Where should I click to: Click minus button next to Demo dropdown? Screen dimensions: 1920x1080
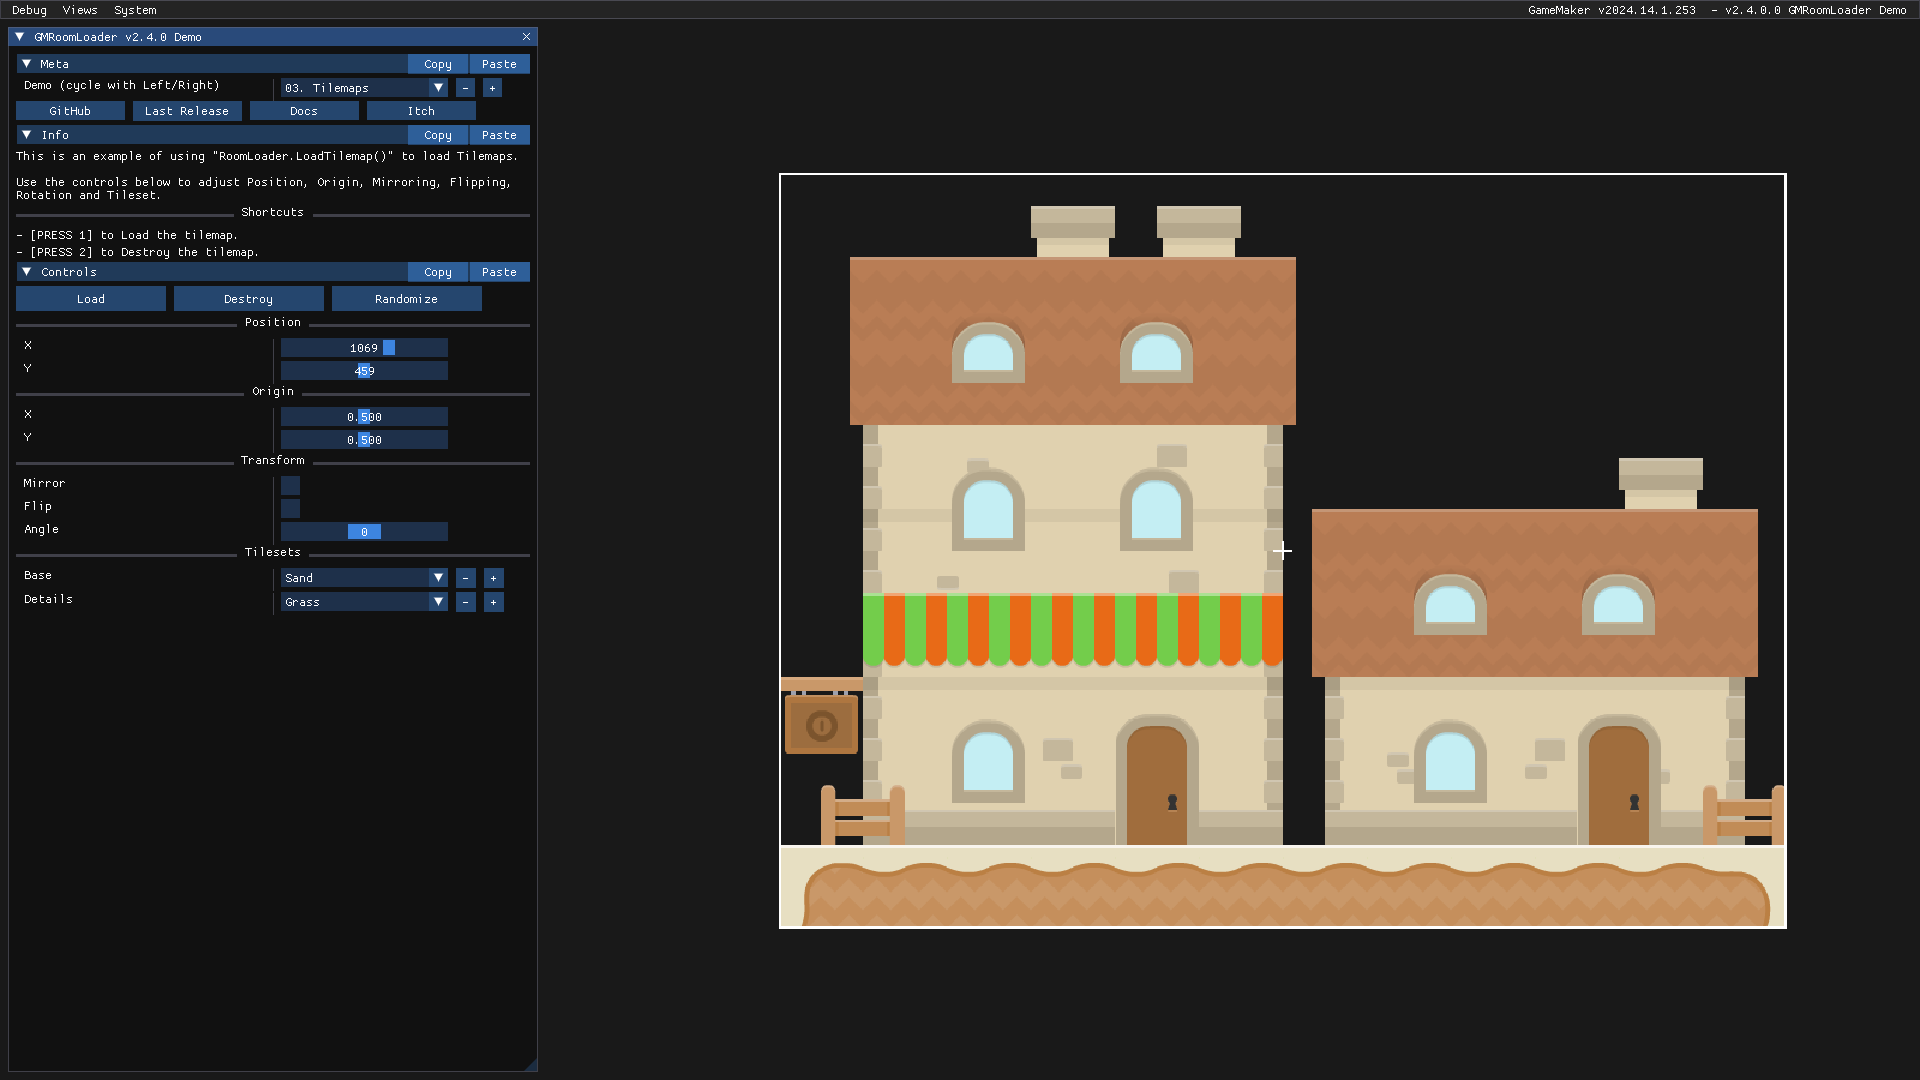click(x=465, y=88)
